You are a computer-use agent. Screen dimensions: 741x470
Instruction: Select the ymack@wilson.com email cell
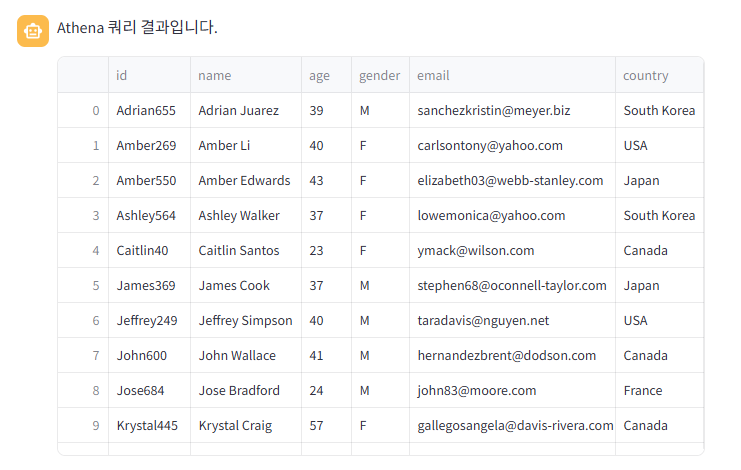512,250
